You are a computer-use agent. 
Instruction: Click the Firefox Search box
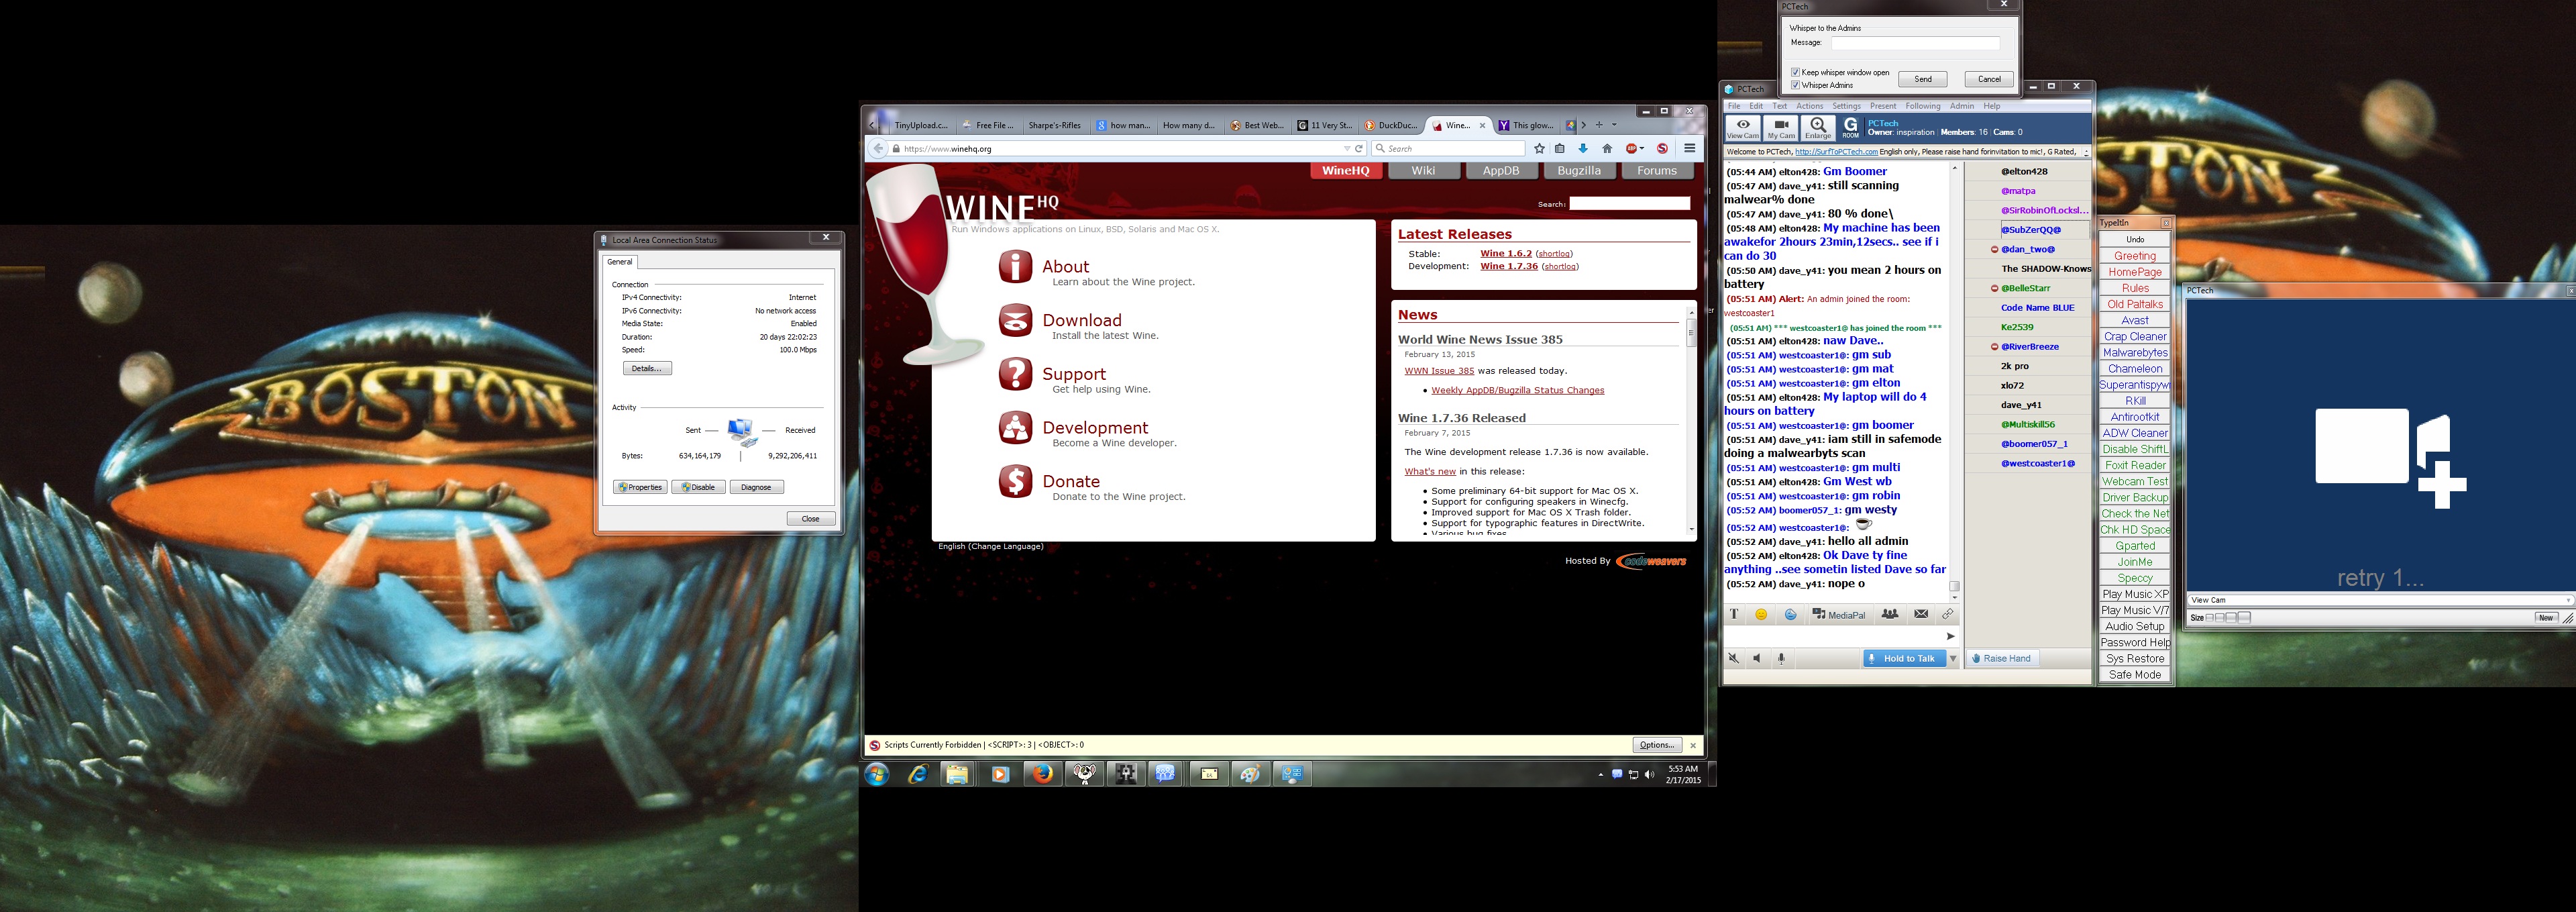(x=1449, y=148)
